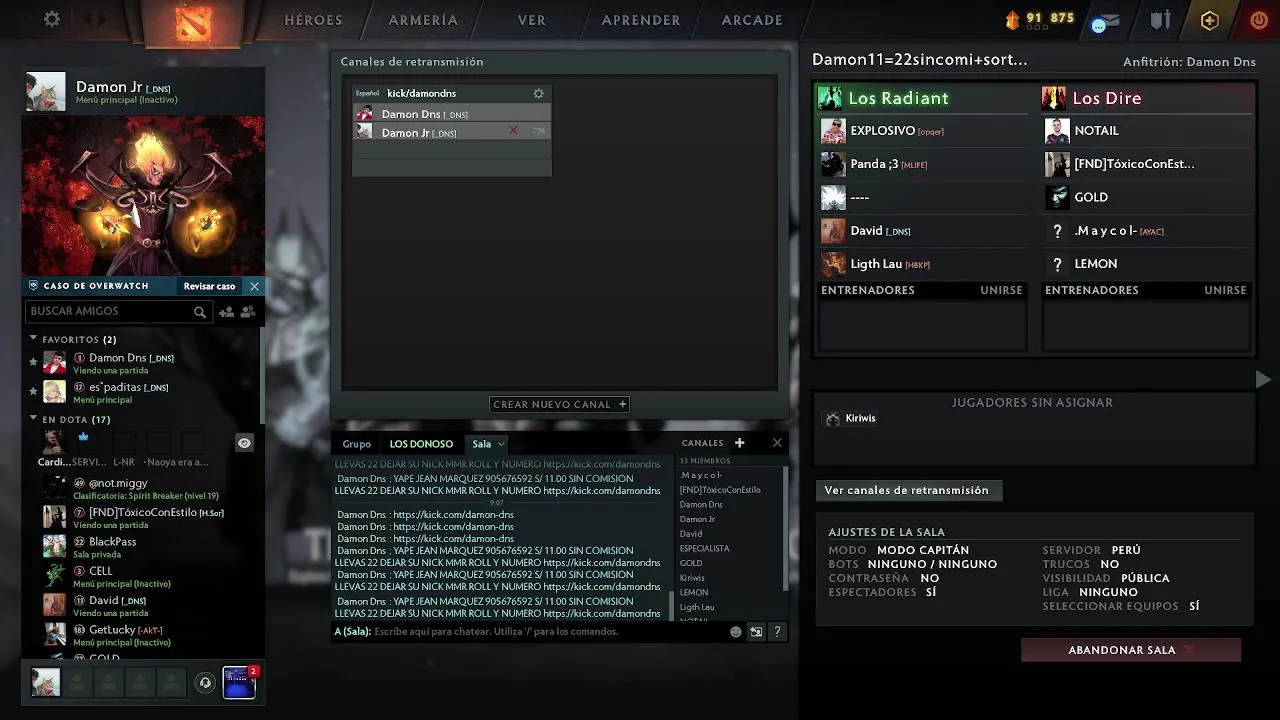1280x720 pixels.
Task: Click the Kiriwis avatar in unassigned players
Action: 833,419
